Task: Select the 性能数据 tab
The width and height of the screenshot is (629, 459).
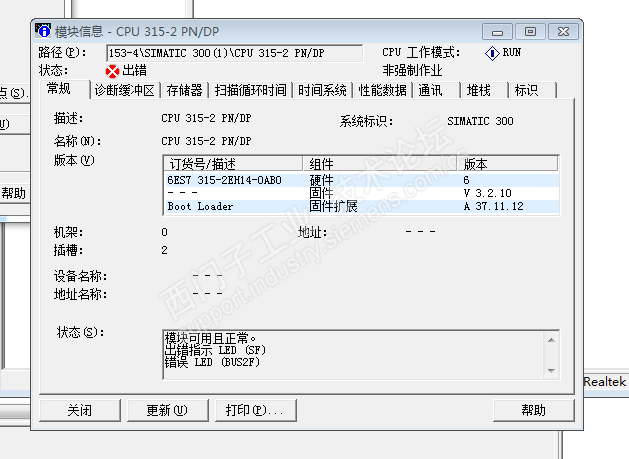Action: click(x=382, y=90)
